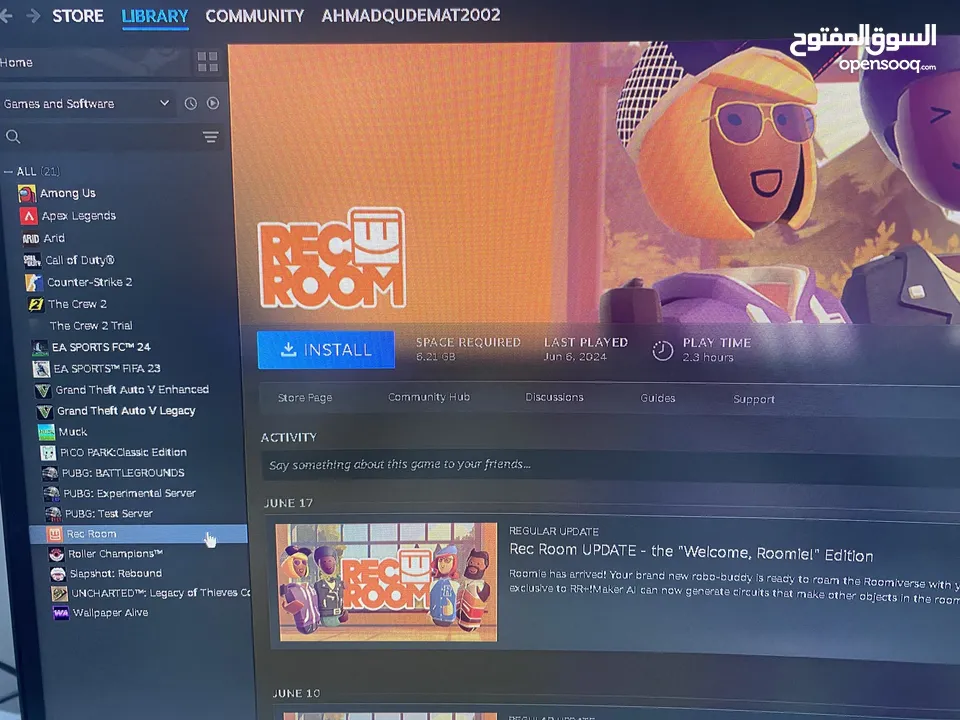Image resolution: width=960 pixels, height=720 pixels.
Task: Select PICO PARK:Classic Edition entry
Action: point(123,452)
